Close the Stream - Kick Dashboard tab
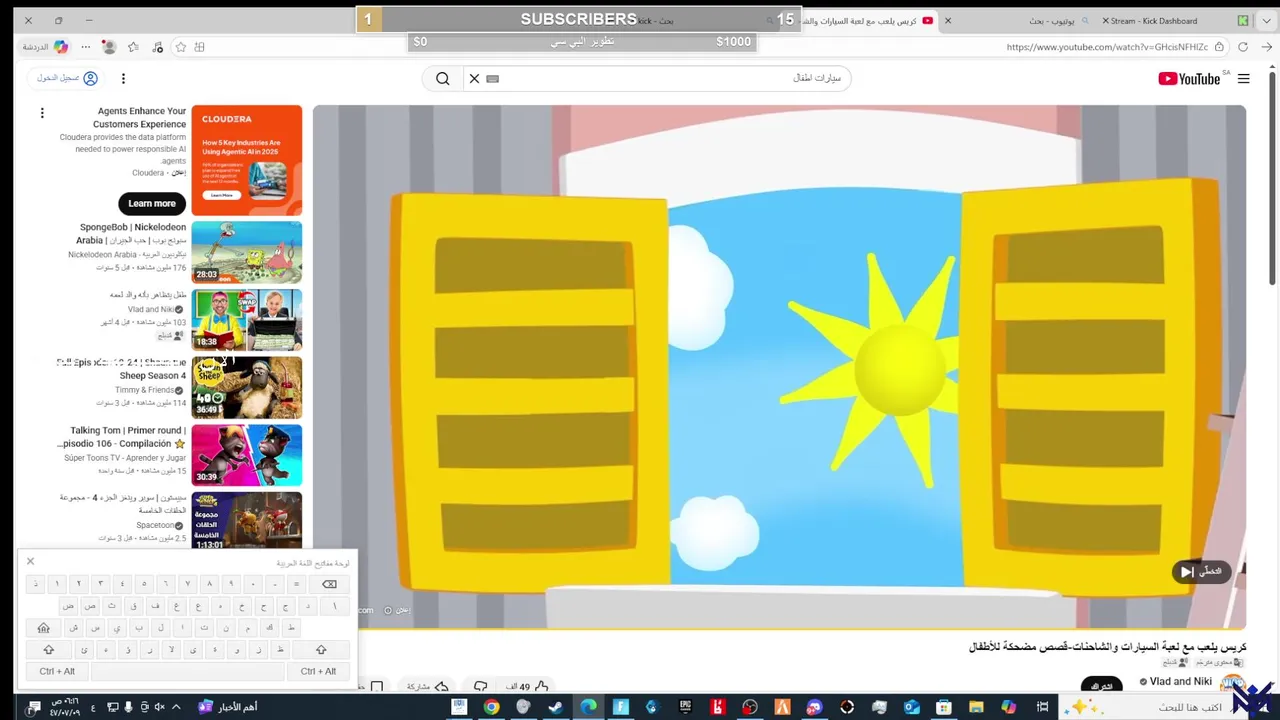 [x=1105, y=21]
